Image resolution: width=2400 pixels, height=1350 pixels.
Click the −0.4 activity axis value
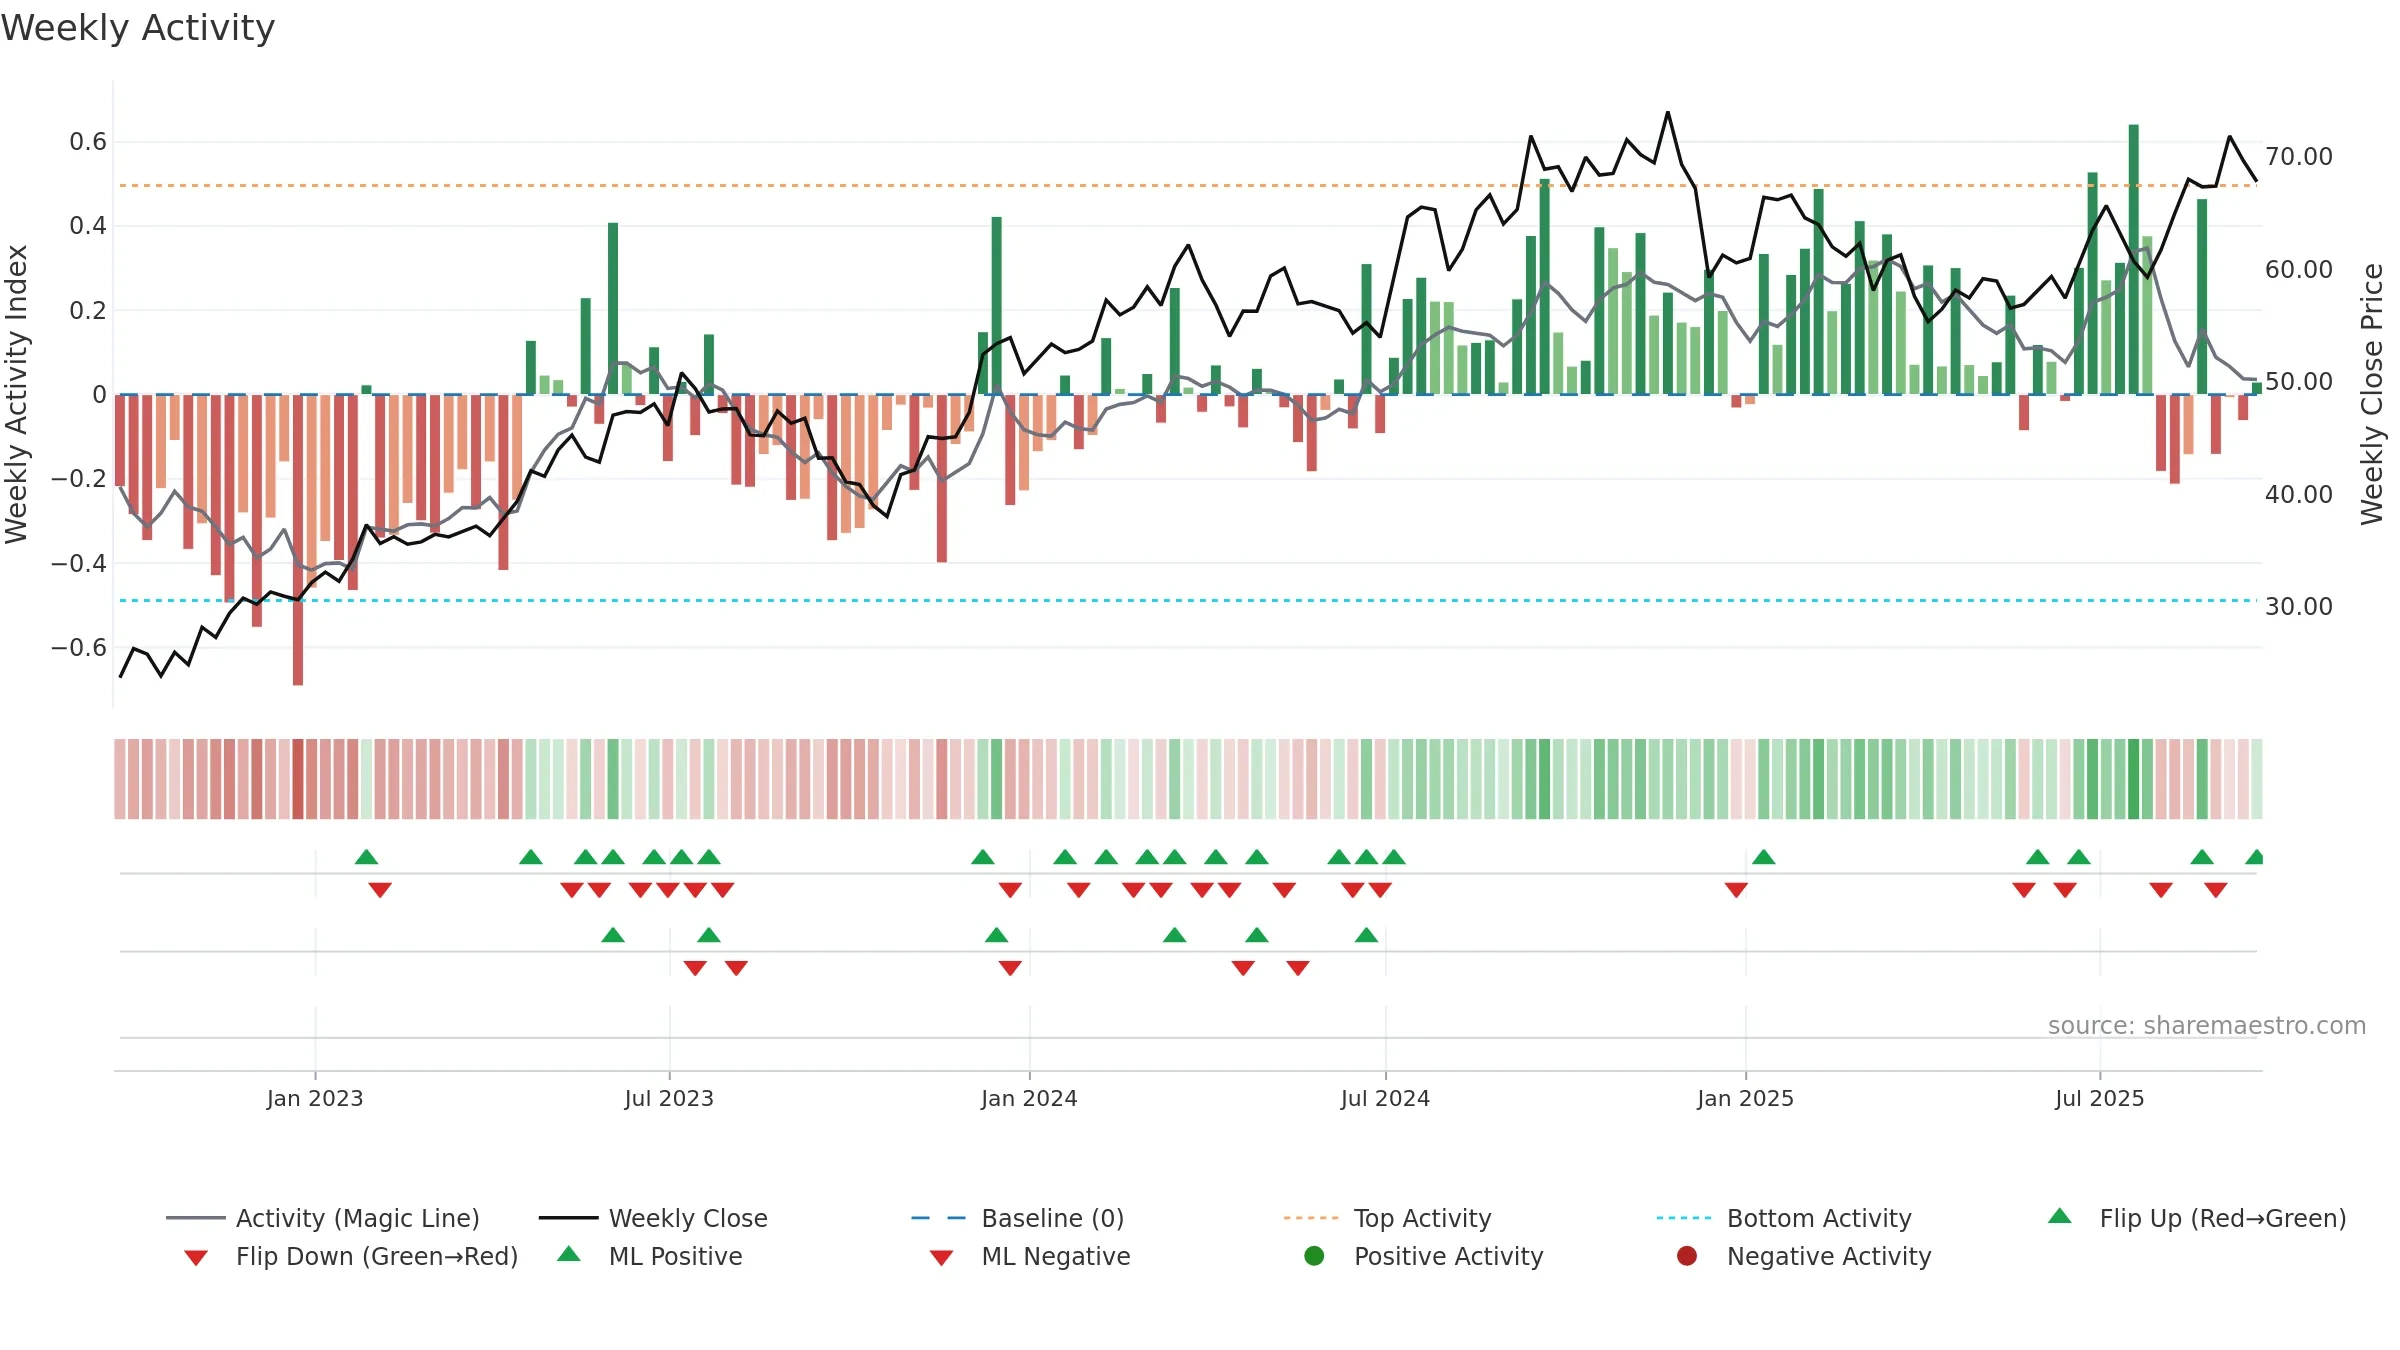[78, 564]
